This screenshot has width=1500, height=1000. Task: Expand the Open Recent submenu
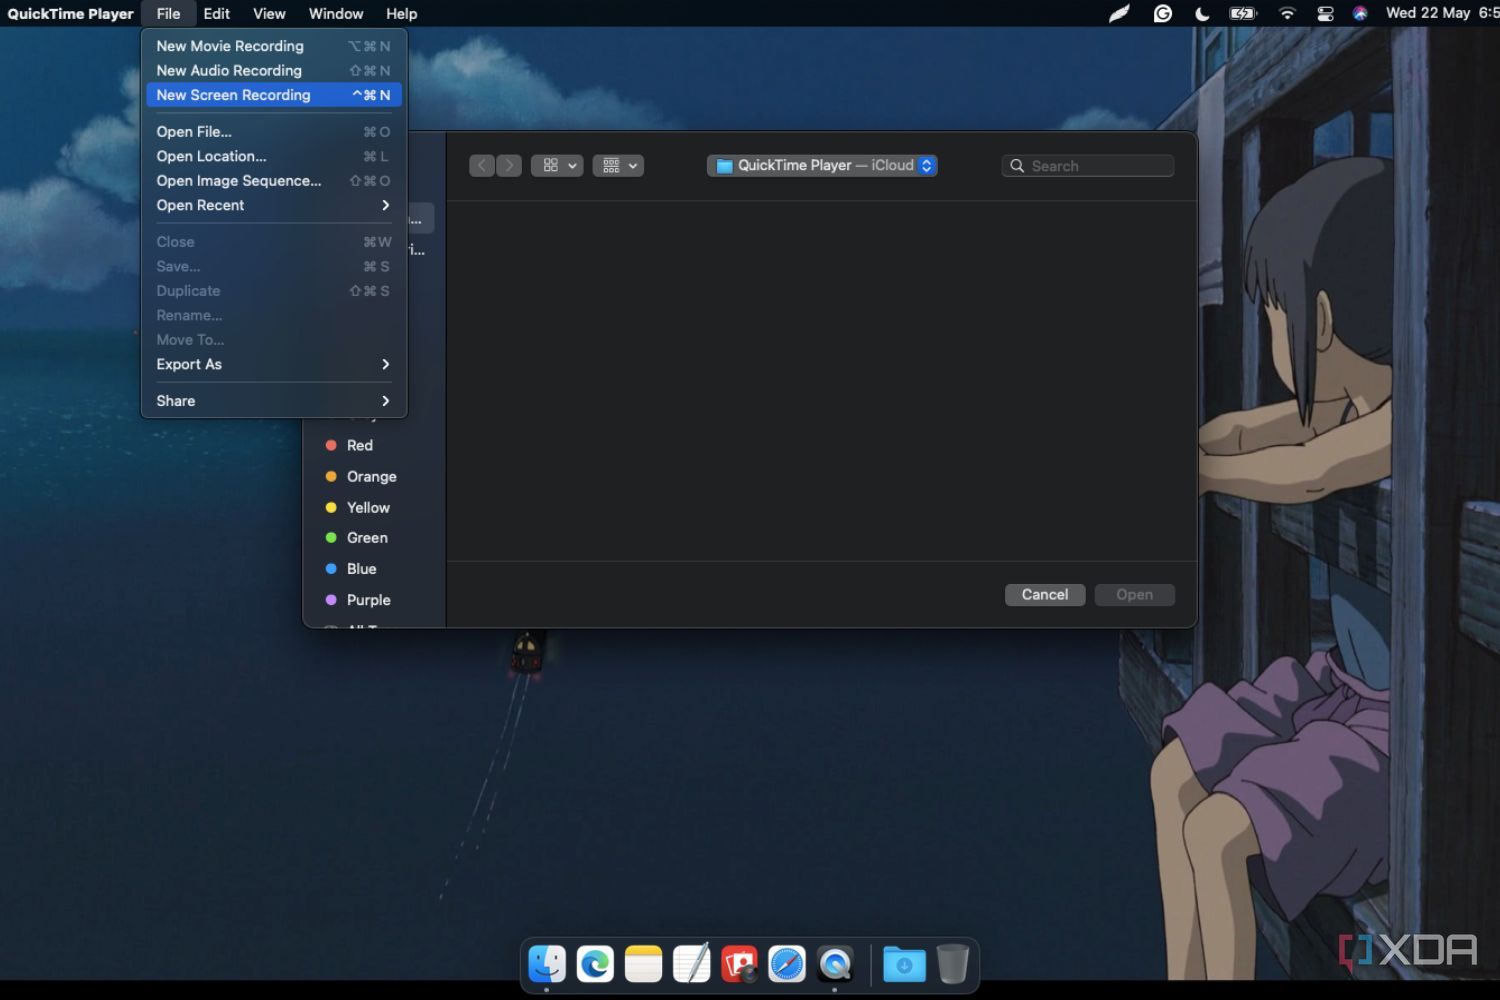273,205
